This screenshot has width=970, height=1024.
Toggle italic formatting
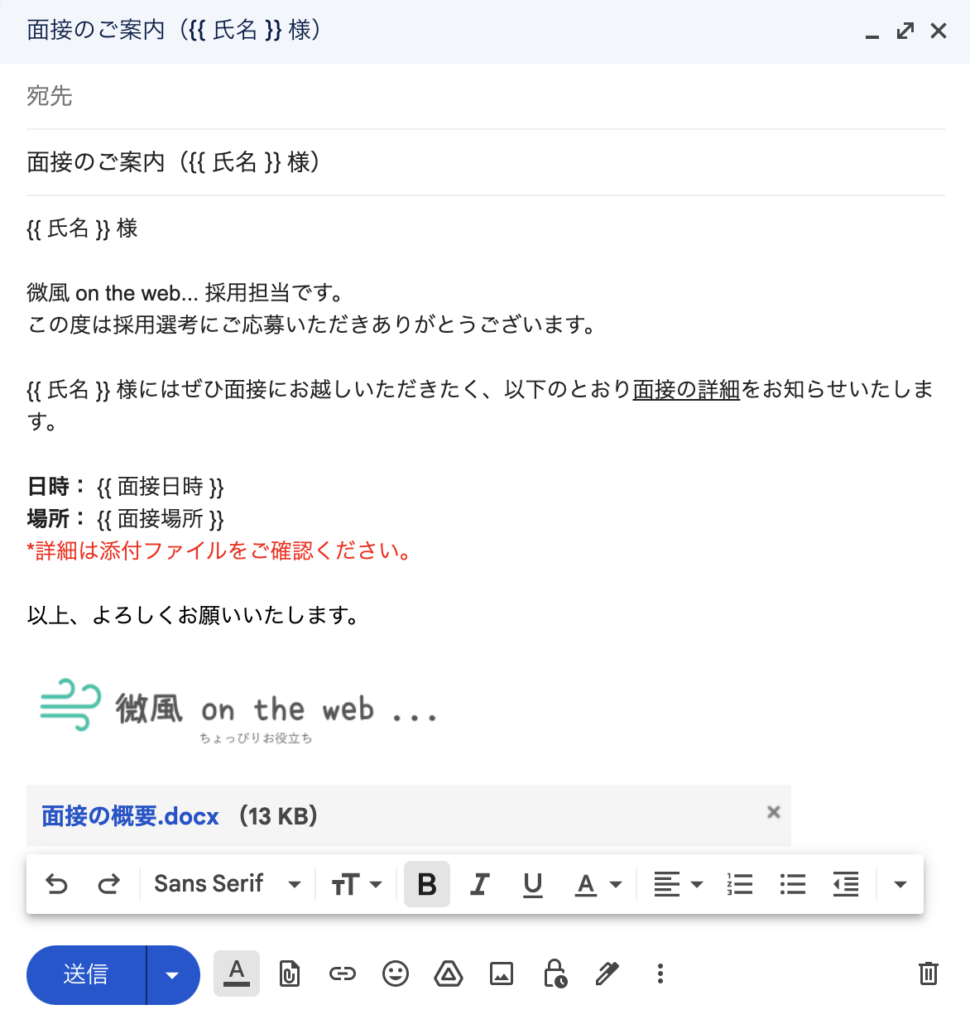click(480, 884)
